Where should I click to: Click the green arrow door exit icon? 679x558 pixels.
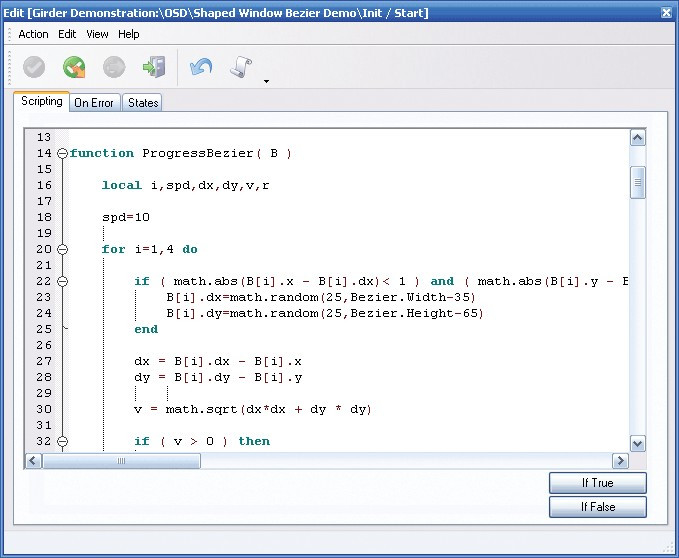154,67
